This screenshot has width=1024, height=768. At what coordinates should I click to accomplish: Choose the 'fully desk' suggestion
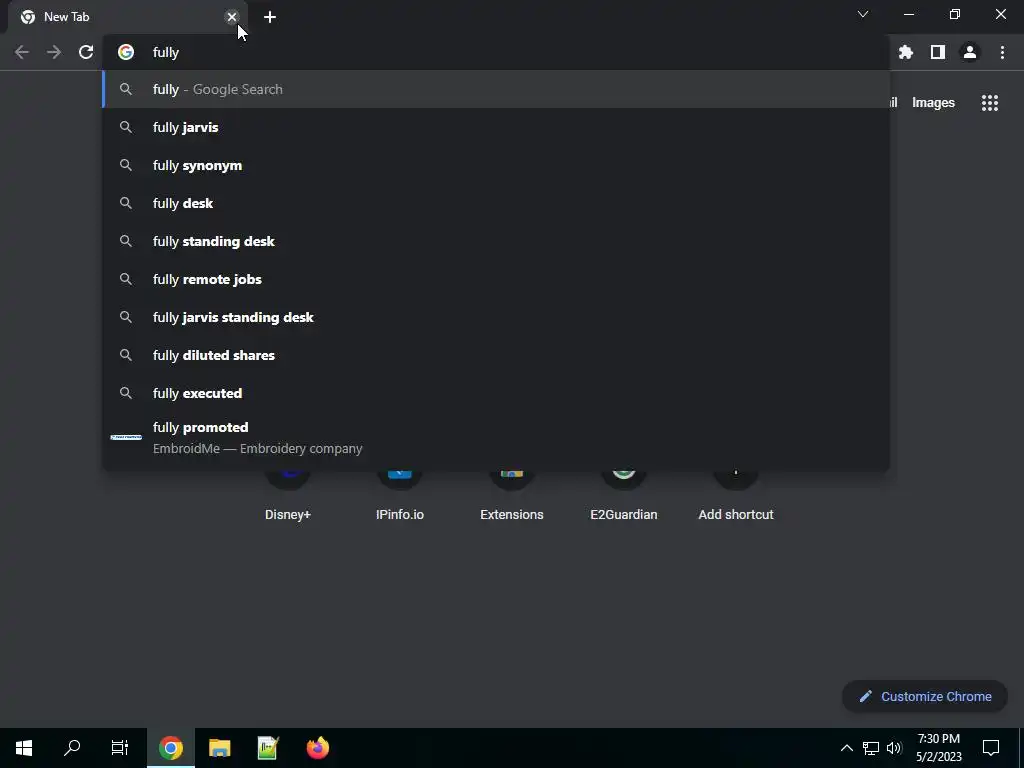(496, 203)
